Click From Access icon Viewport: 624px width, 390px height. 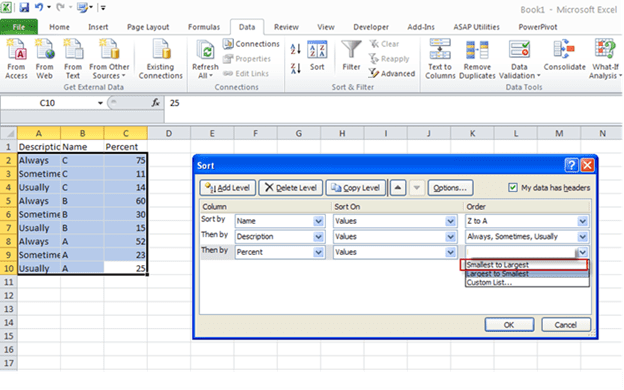pos(16,59)
